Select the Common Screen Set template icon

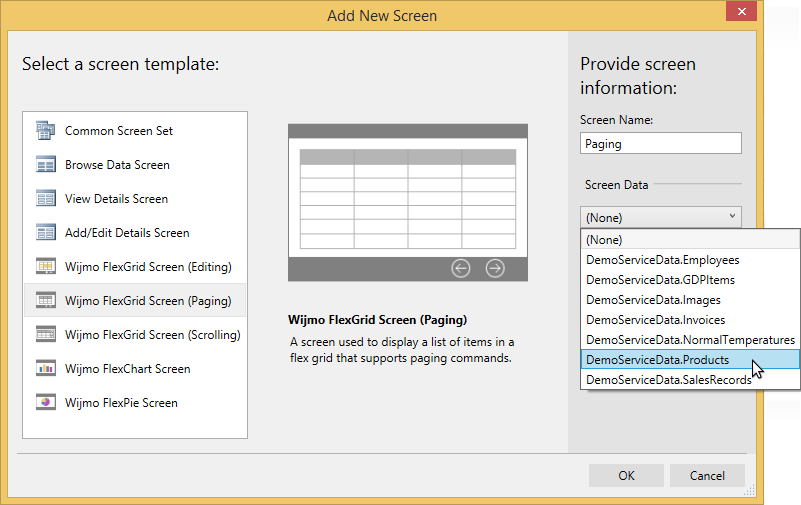45,131
